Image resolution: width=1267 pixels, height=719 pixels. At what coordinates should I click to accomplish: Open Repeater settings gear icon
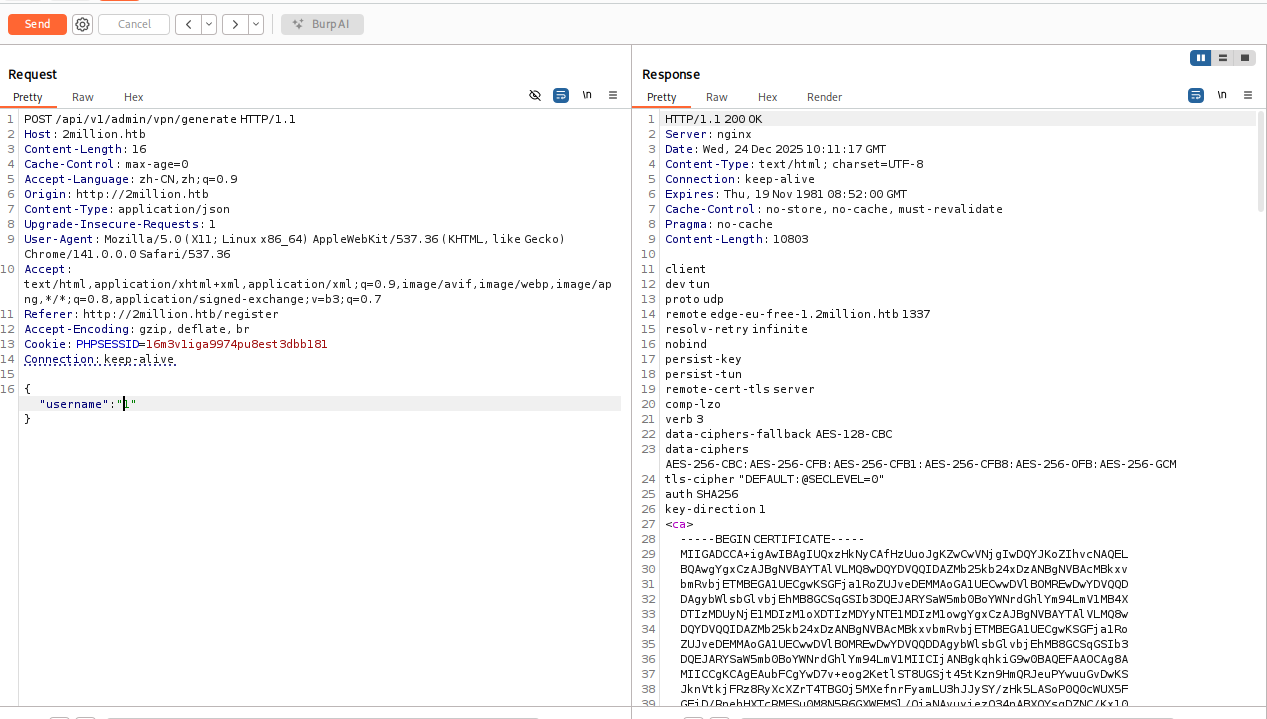pos(83,24)
